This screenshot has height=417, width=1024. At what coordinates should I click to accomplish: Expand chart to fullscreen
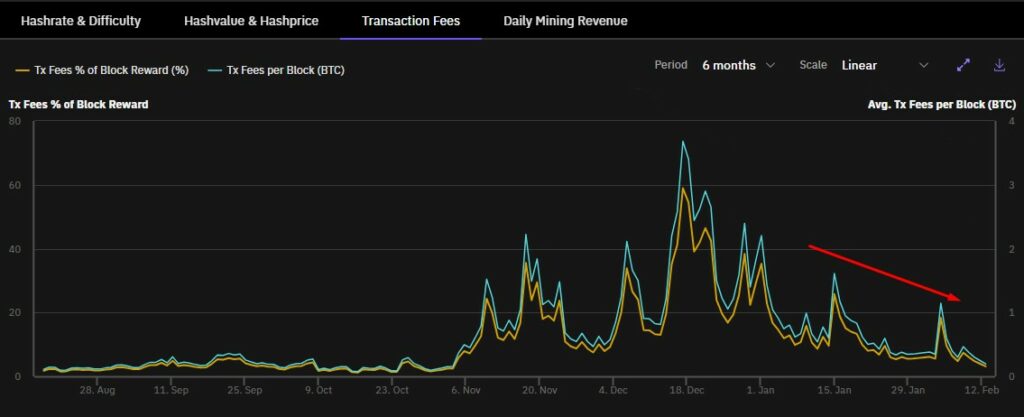pyautogui.click(x=963, y=65)
